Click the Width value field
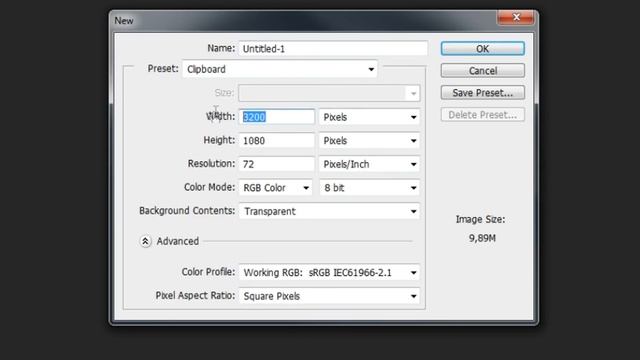The image size is (640, 360). tap(276, 117)
